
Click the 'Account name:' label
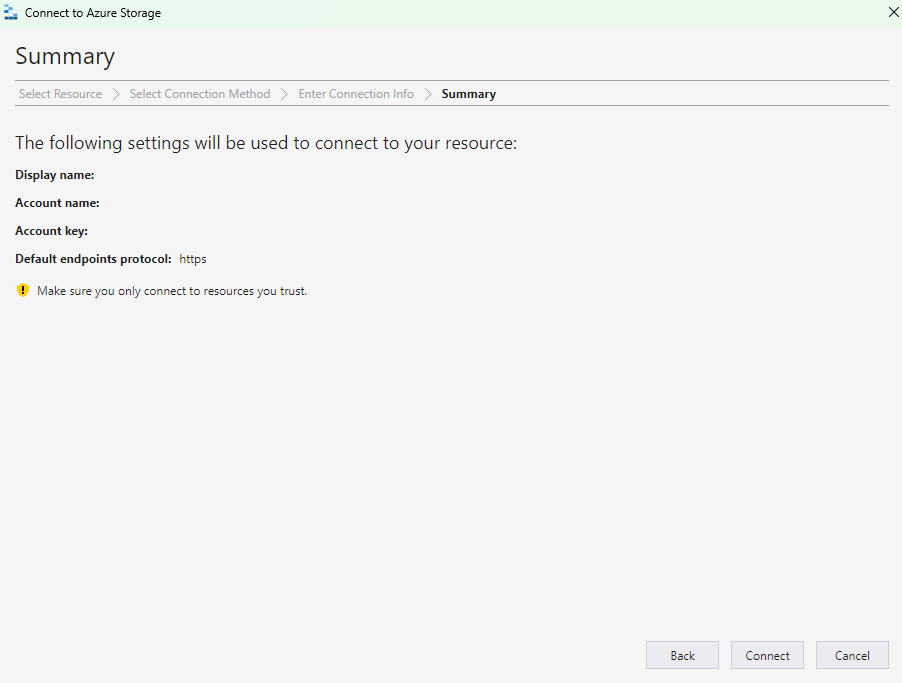(57, 203)
